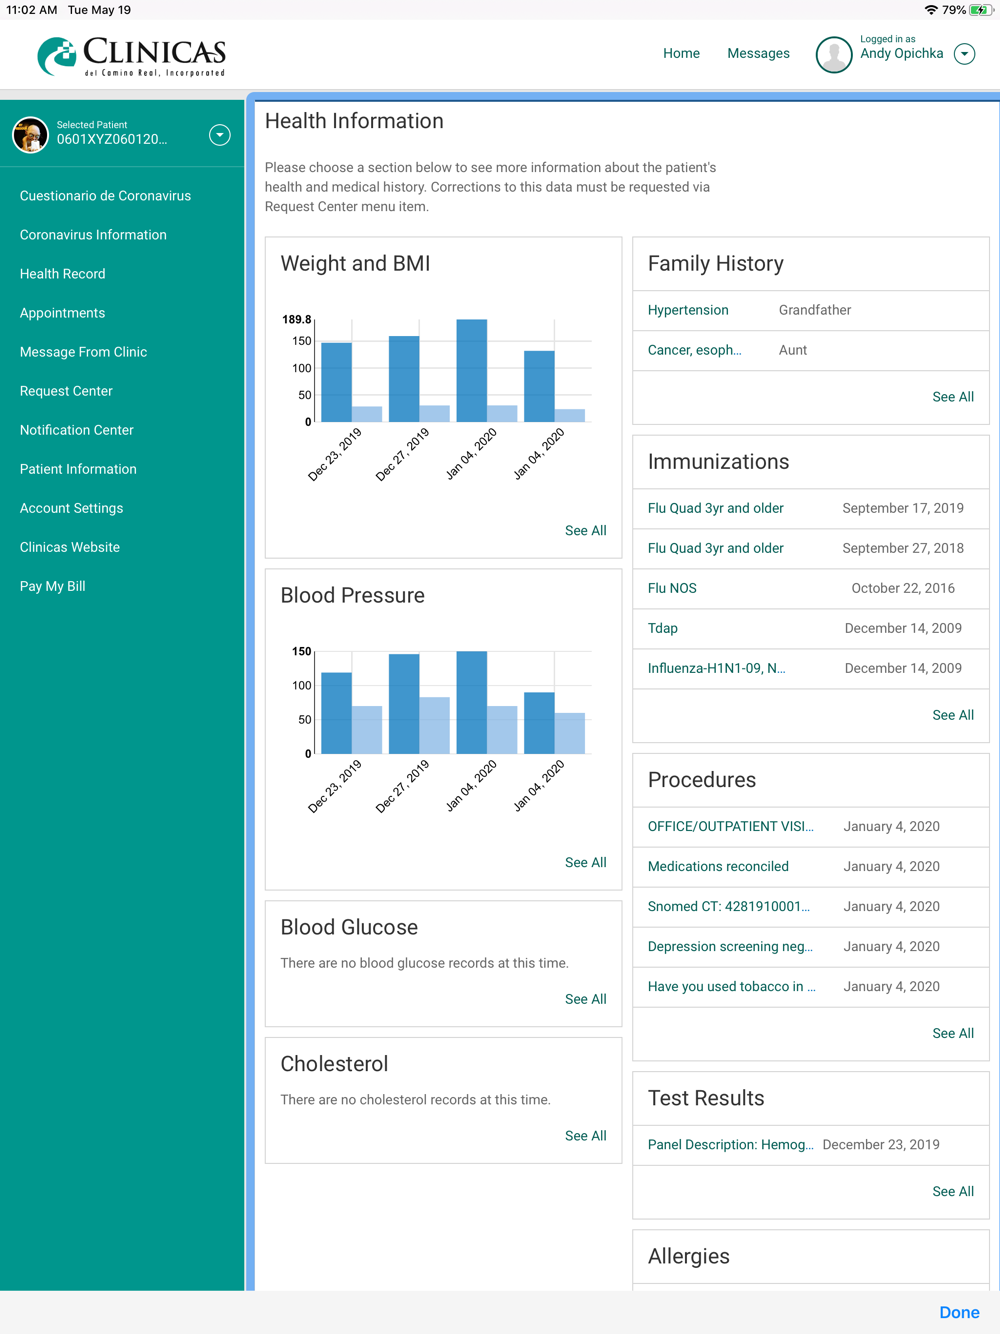Click the selected patient photo thumbnail
1000x1334 pixels.
click(30, 135)
